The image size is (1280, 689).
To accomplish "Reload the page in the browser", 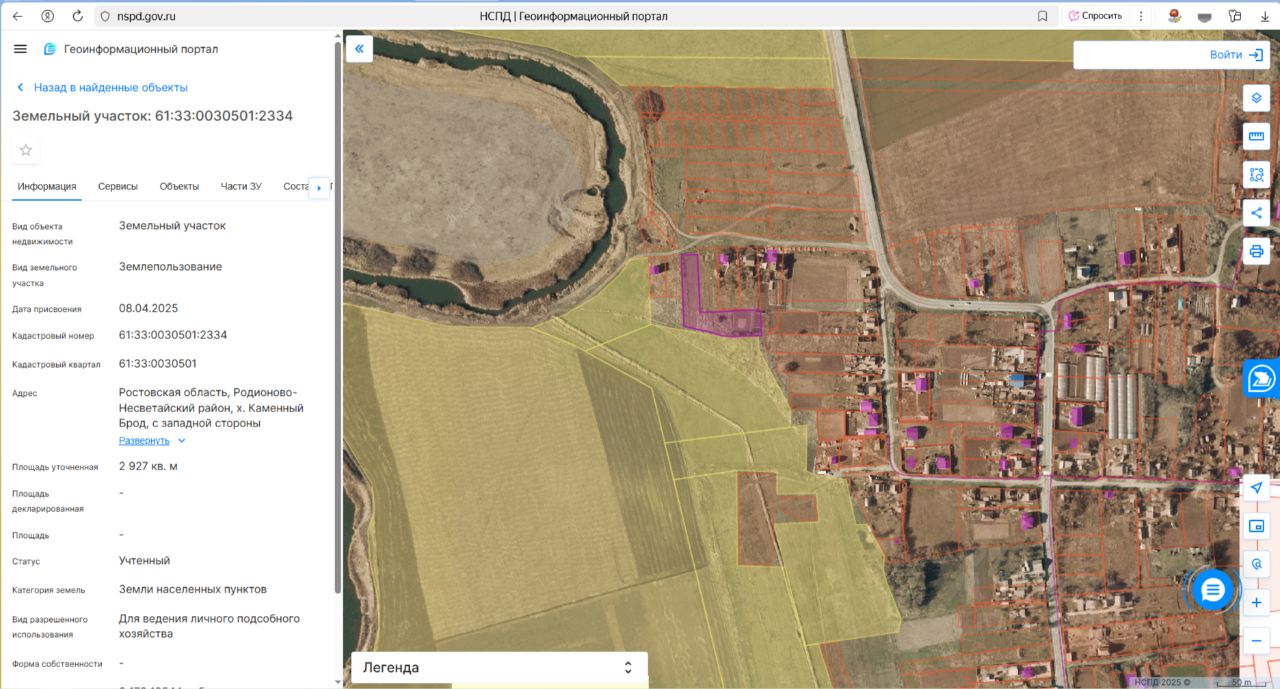I will (78, 16).
